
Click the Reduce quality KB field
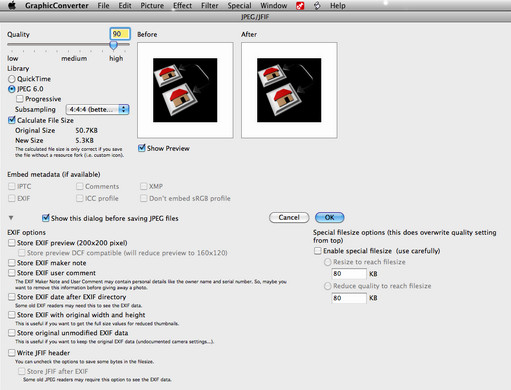click(x=349, y=298)
